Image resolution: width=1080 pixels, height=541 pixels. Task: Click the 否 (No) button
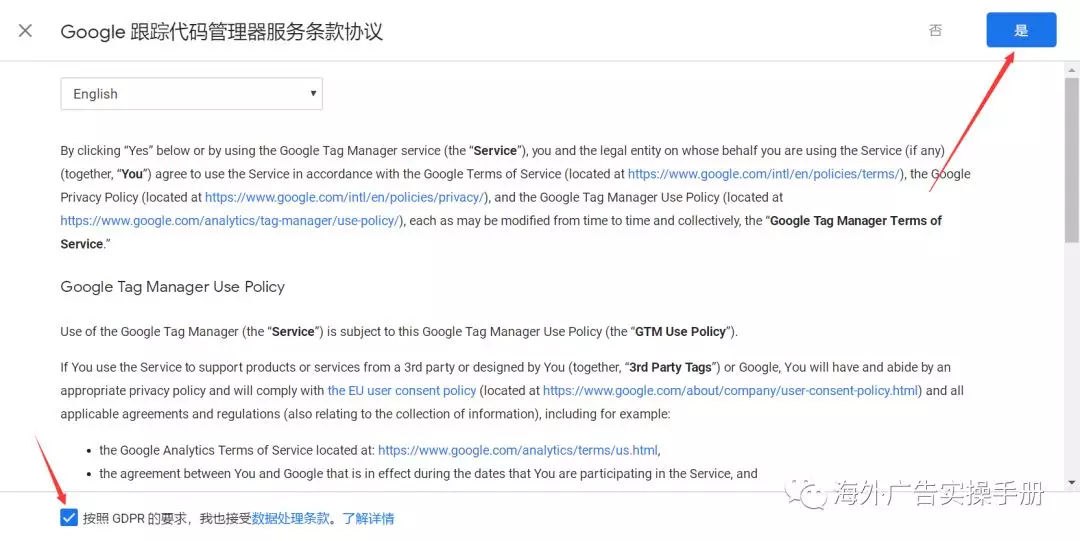(935, 30)
